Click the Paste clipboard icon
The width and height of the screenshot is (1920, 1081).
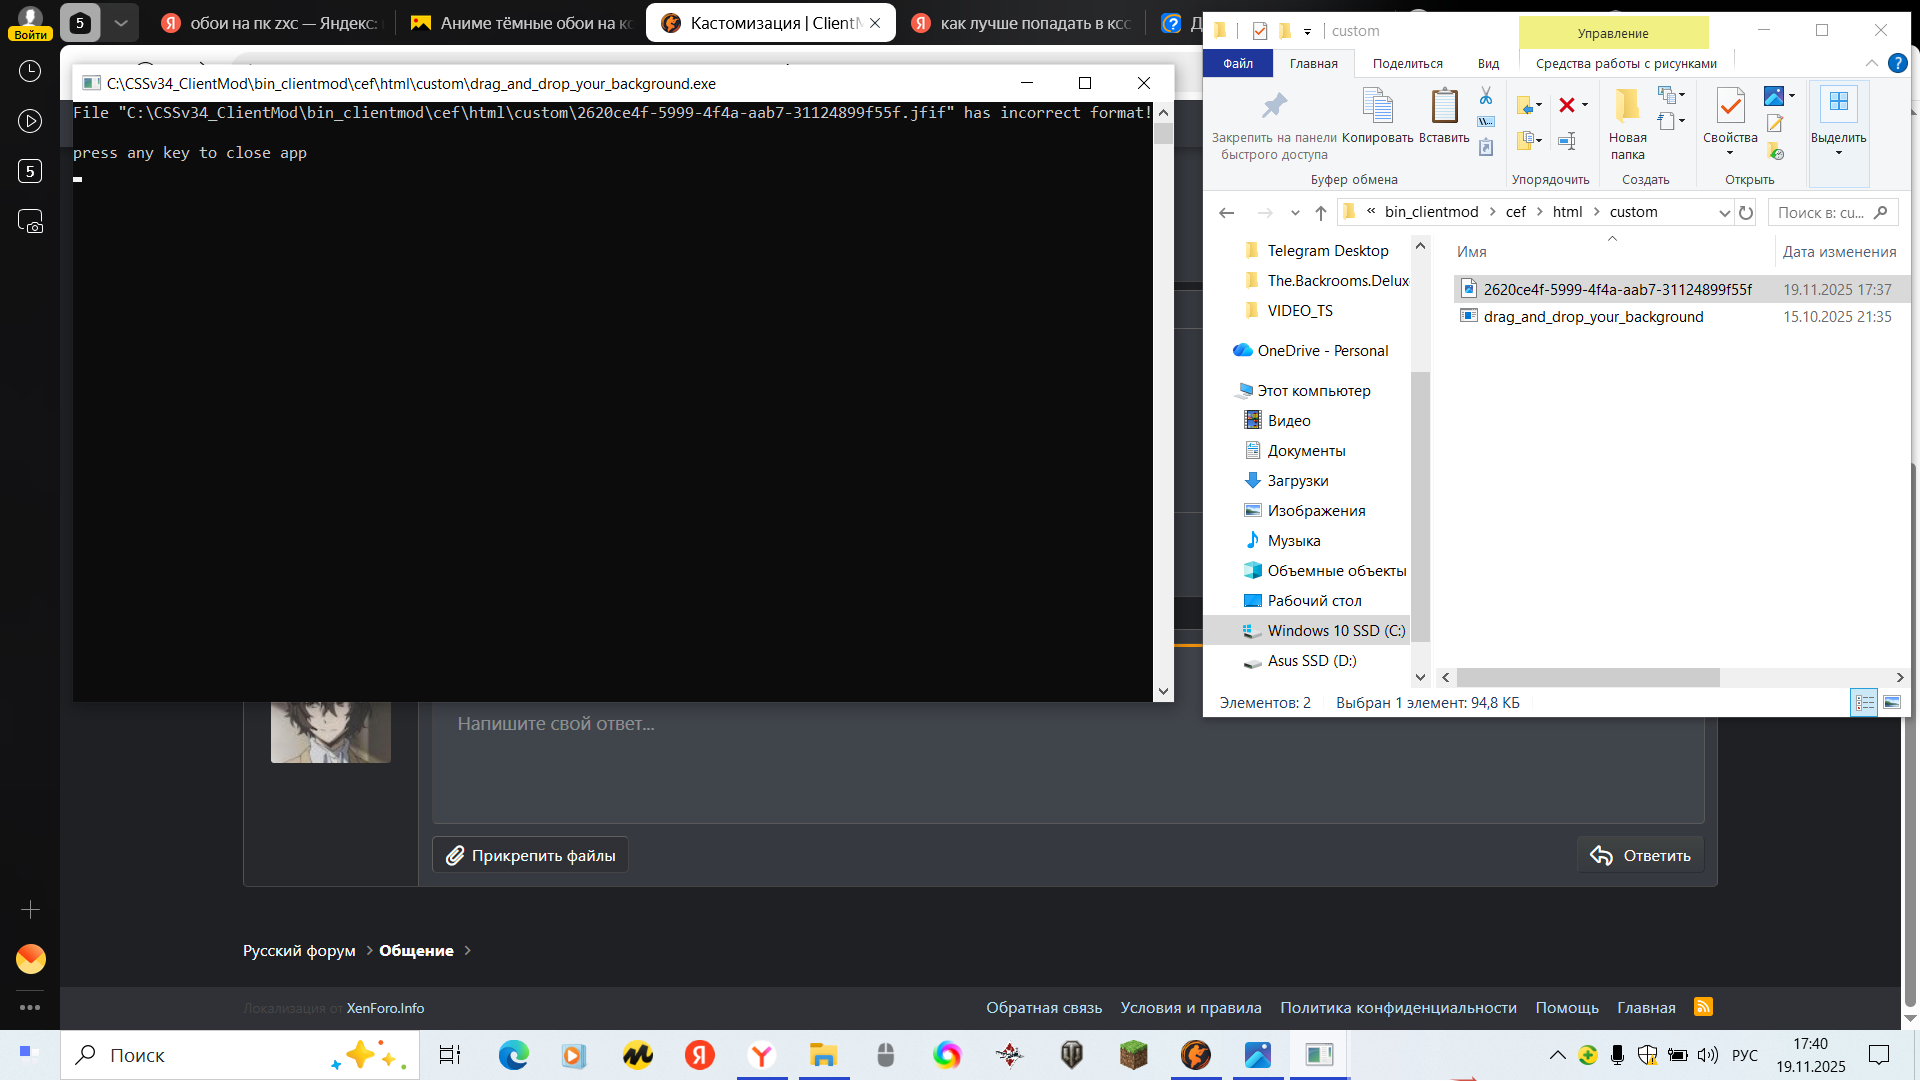1443,106
